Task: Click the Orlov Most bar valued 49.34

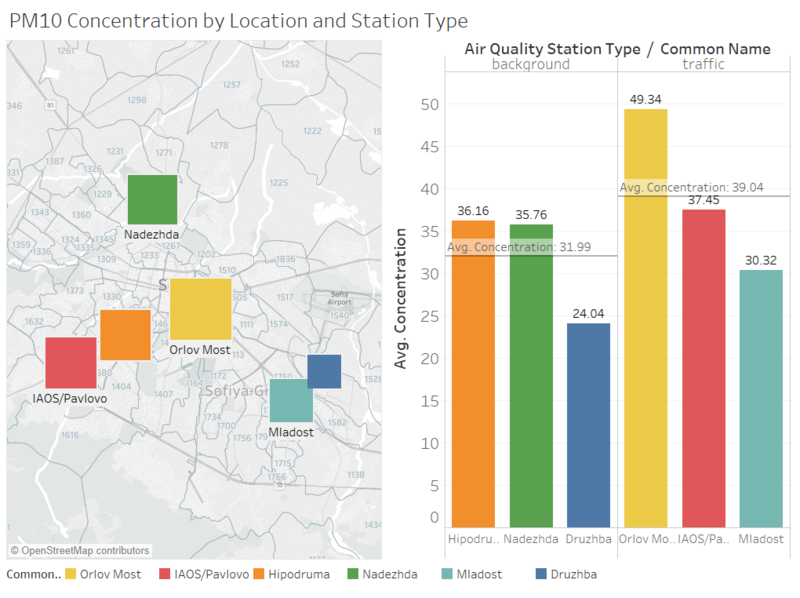Action: 646,318
